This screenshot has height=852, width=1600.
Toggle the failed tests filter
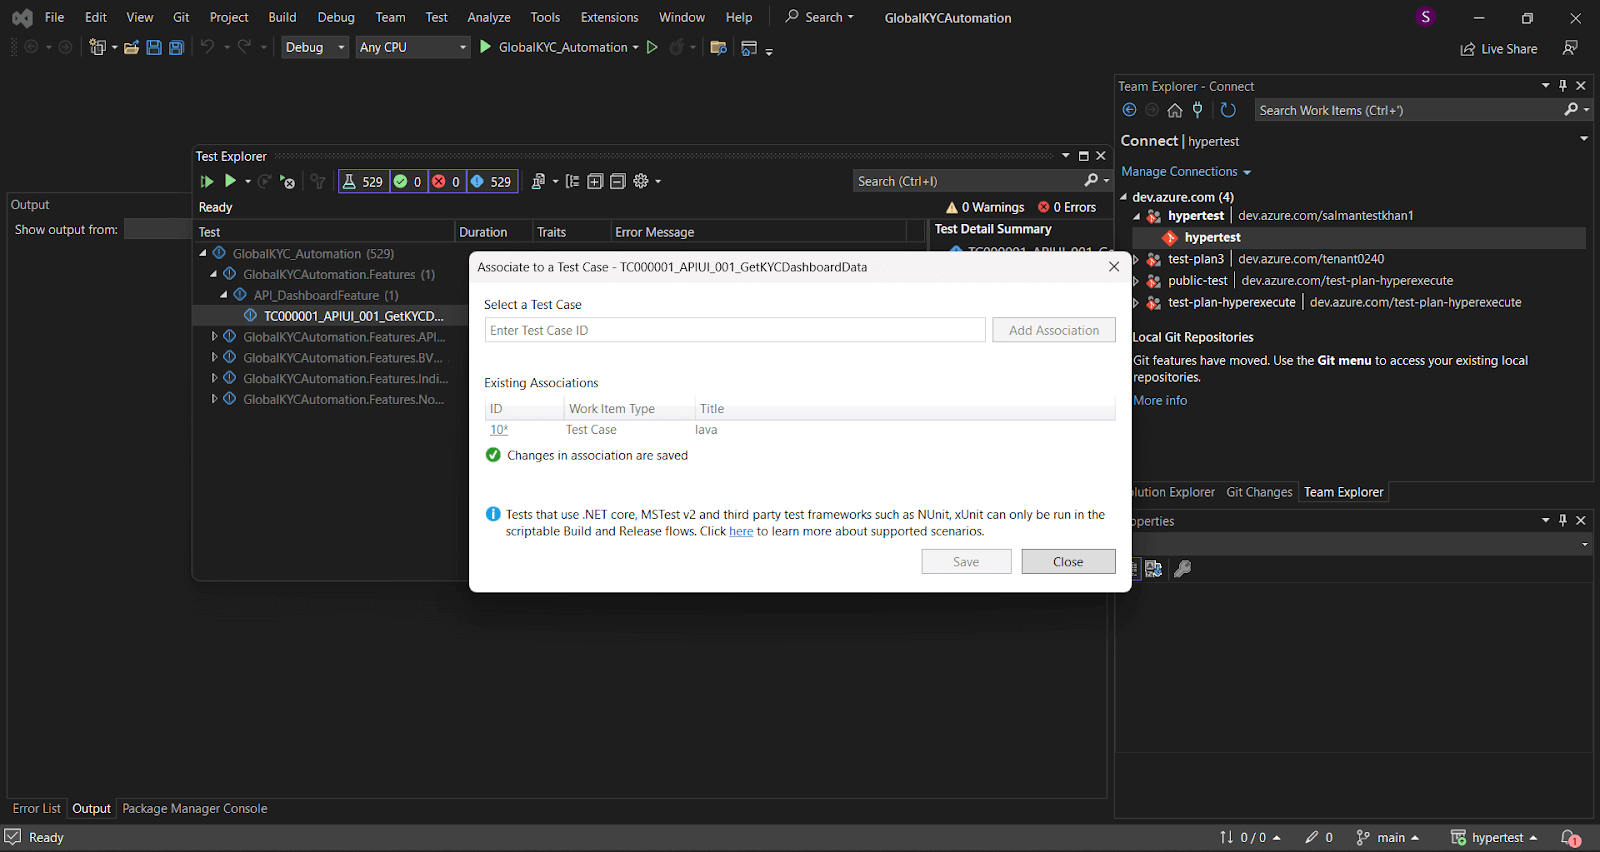446,181
